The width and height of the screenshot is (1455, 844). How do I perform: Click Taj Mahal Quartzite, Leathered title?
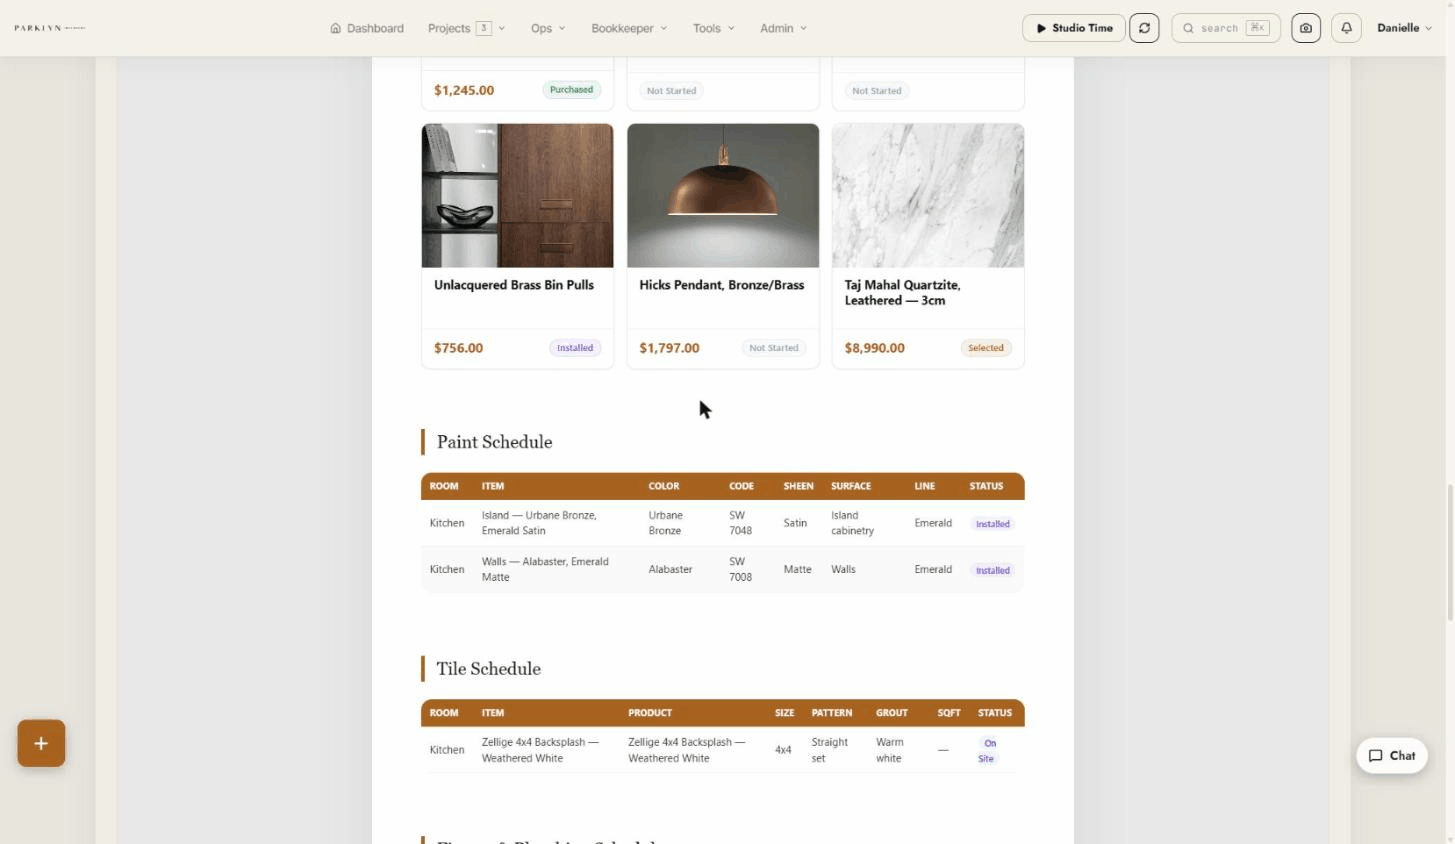(x=902, y=293)
